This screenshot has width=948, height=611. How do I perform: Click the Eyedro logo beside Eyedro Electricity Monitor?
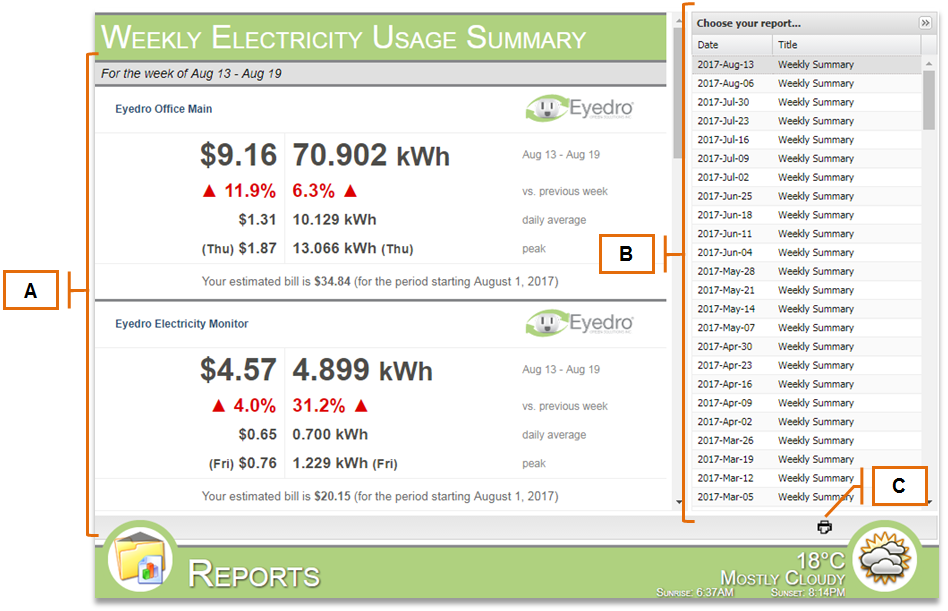tap(579, 323)
